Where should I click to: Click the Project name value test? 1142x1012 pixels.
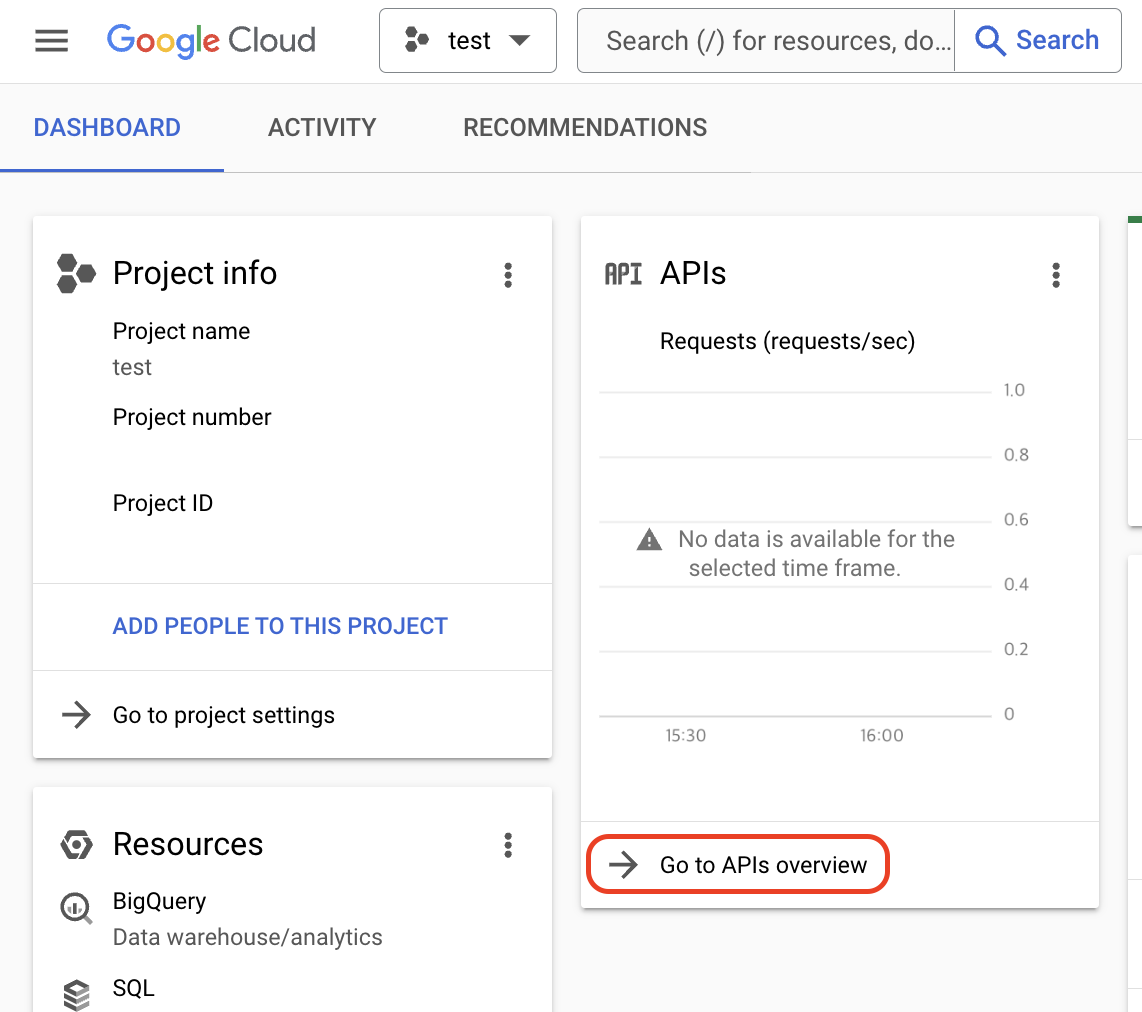[x=132, y=367]
